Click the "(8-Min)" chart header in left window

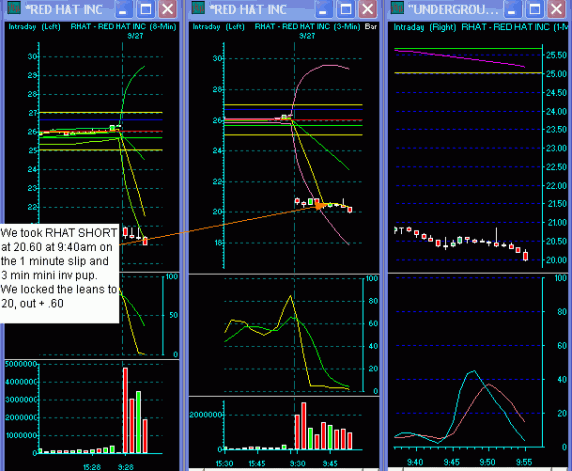click(x=162, y=27)
